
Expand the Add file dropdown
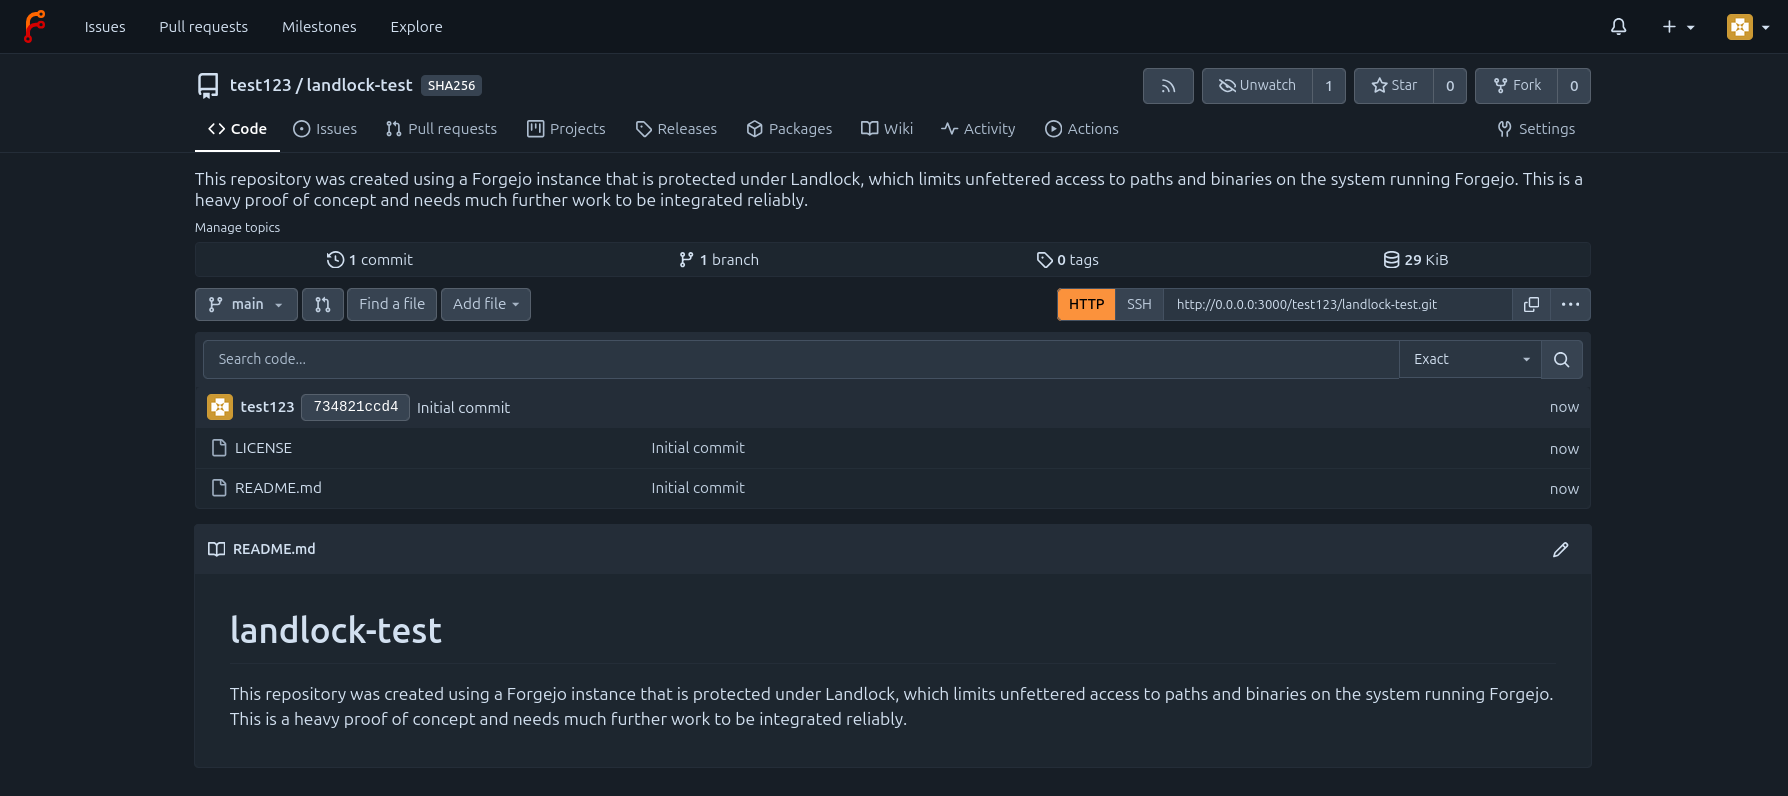pyautogui.click(x=486, y=304)
